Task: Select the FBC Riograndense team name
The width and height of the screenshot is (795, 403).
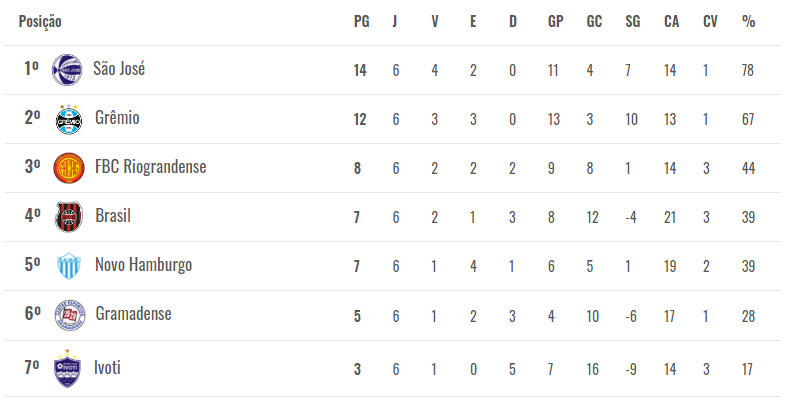Action: [x=151, y=167]
